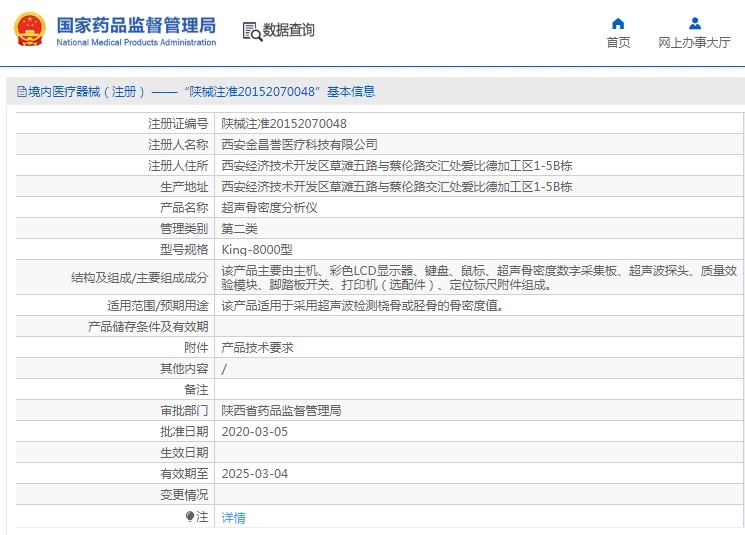The image size is (745, 535).
Task: Click management class value 第二类
Action: (x=239, y=229)
